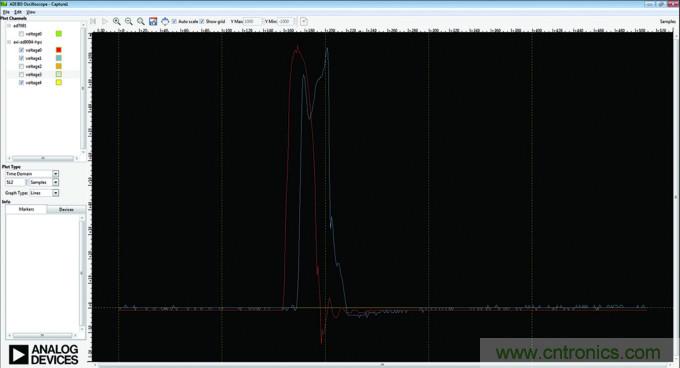Image resolution: width=680 pixels, height=368 pixels.
Task: Click the zoom out magnifier icon
Action: pos(129,21)
